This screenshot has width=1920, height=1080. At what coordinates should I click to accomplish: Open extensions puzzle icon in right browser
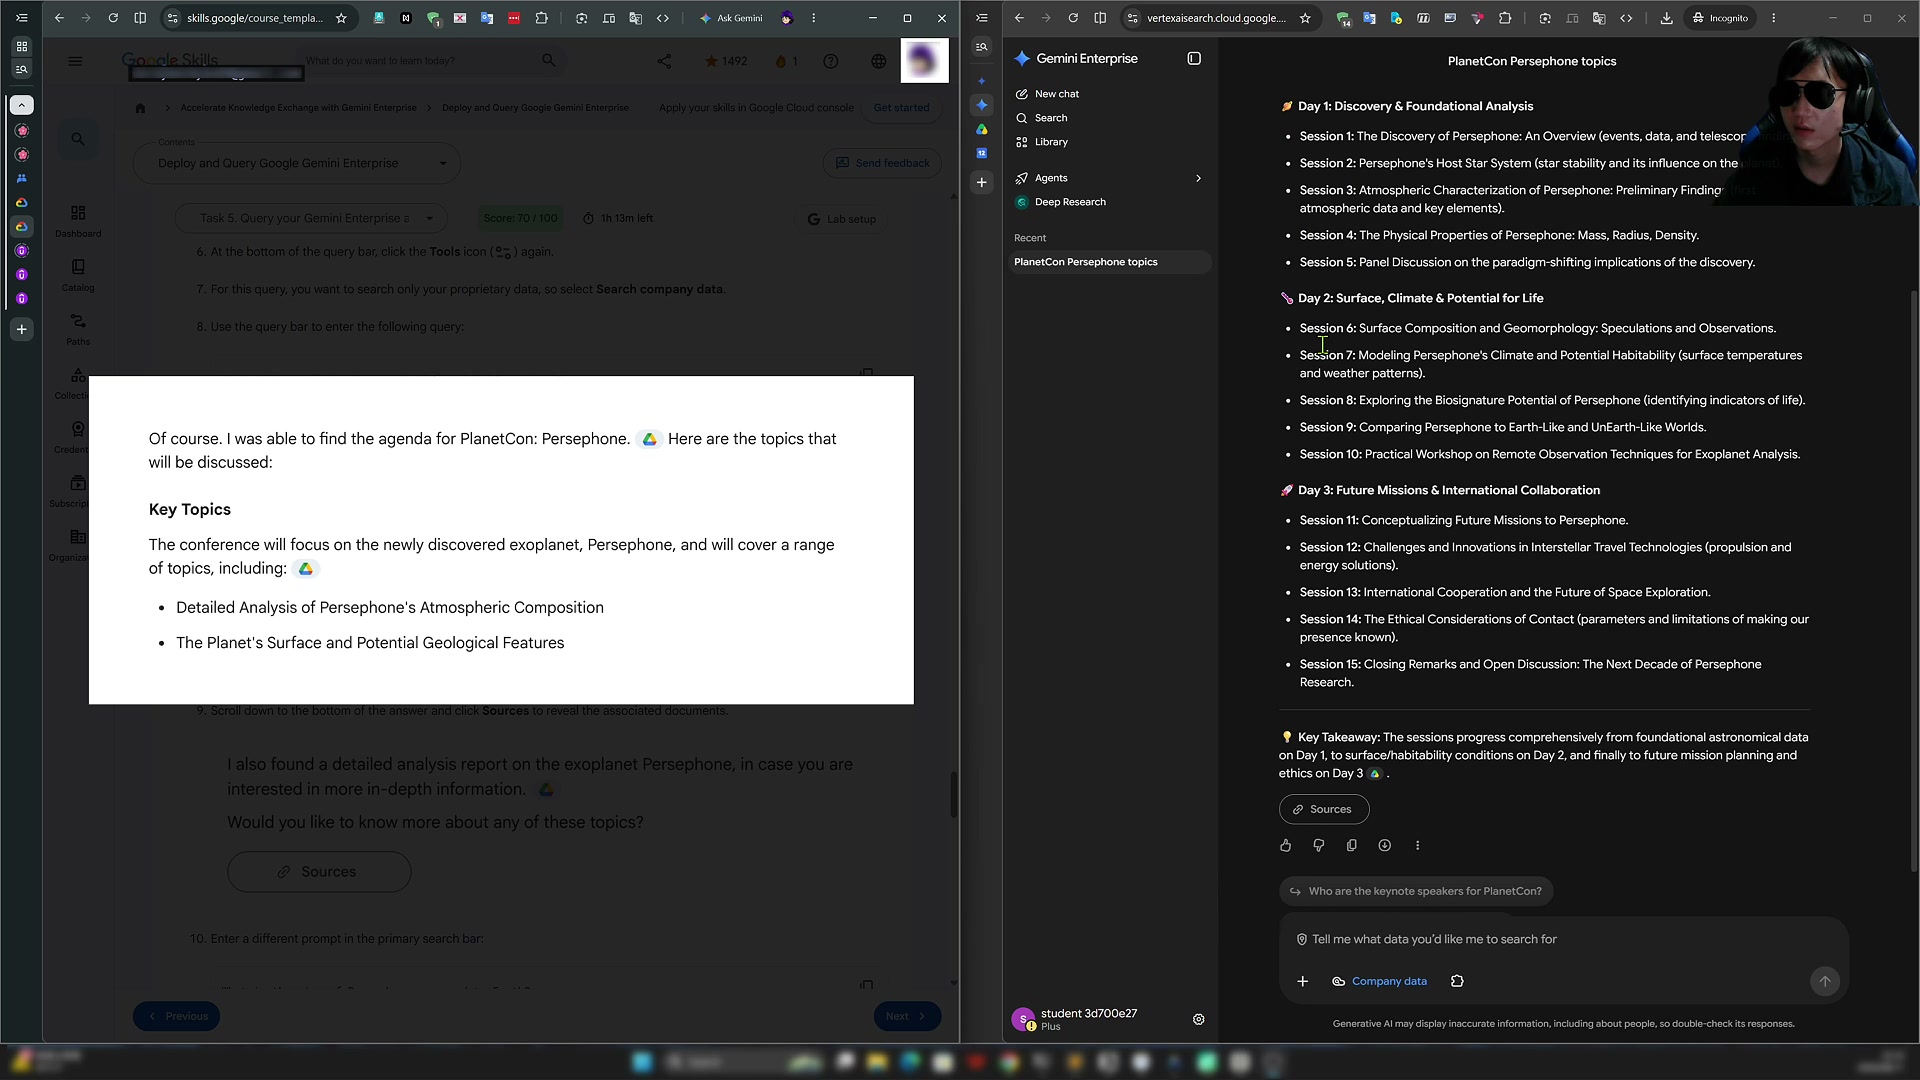pyautogui.click(x=1504, y=18)
